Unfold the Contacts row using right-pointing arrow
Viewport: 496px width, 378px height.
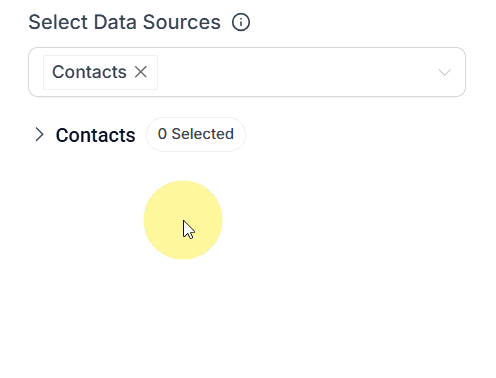click(x=39, y=135)
